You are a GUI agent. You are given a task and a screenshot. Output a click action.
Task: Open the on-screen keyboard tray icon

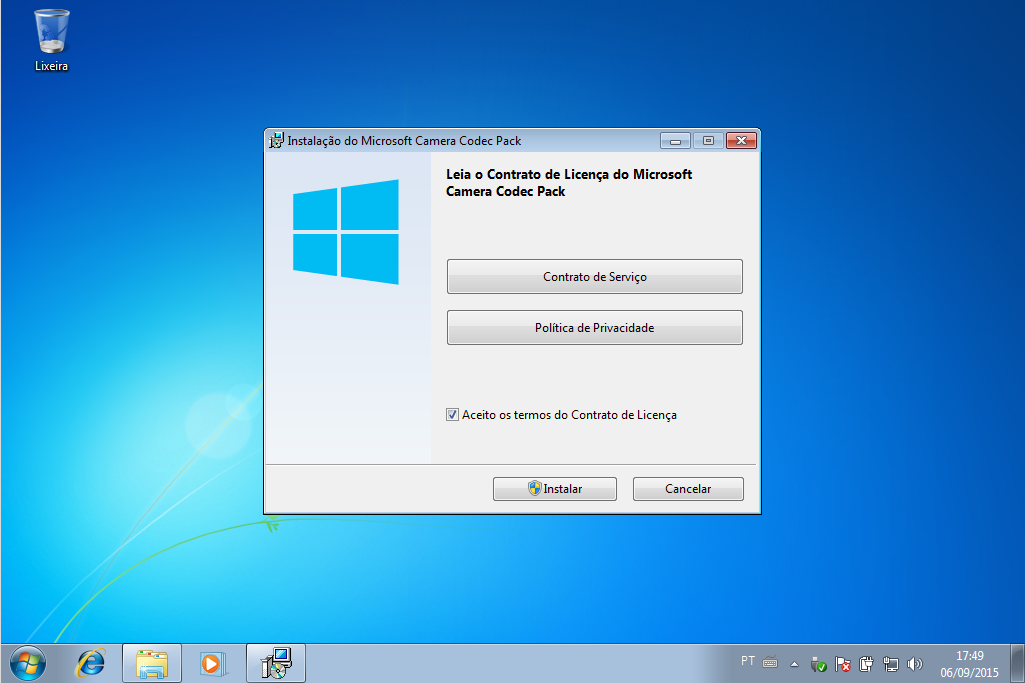770,663
